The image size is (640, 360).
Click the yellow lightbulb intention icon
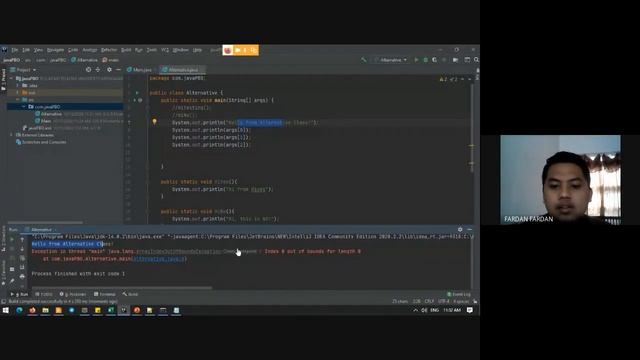click(x=154, y=122)
